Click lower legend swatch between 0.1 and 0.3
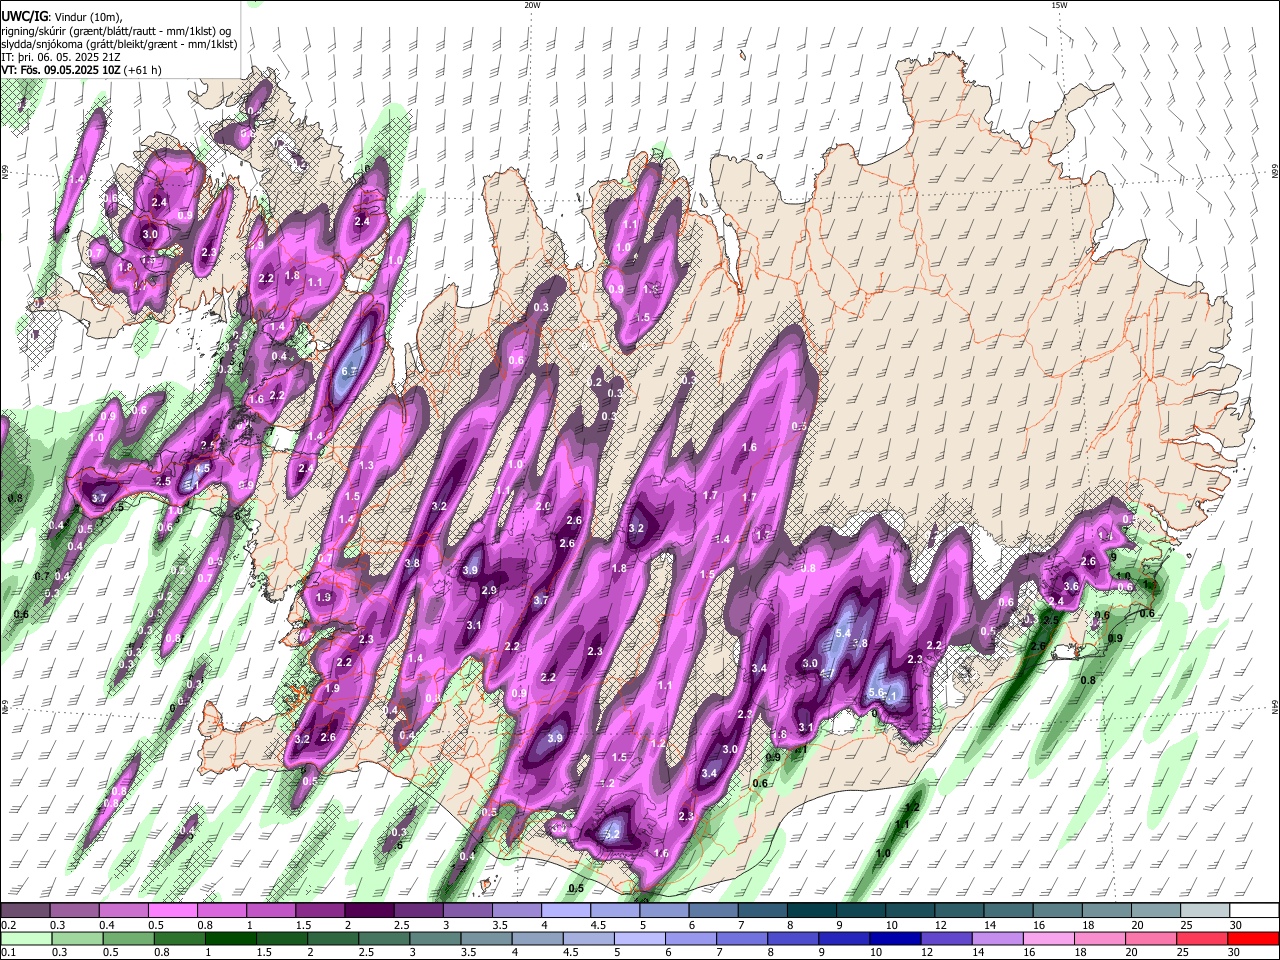Screen dimensions: 1280x960 [25, 938]
